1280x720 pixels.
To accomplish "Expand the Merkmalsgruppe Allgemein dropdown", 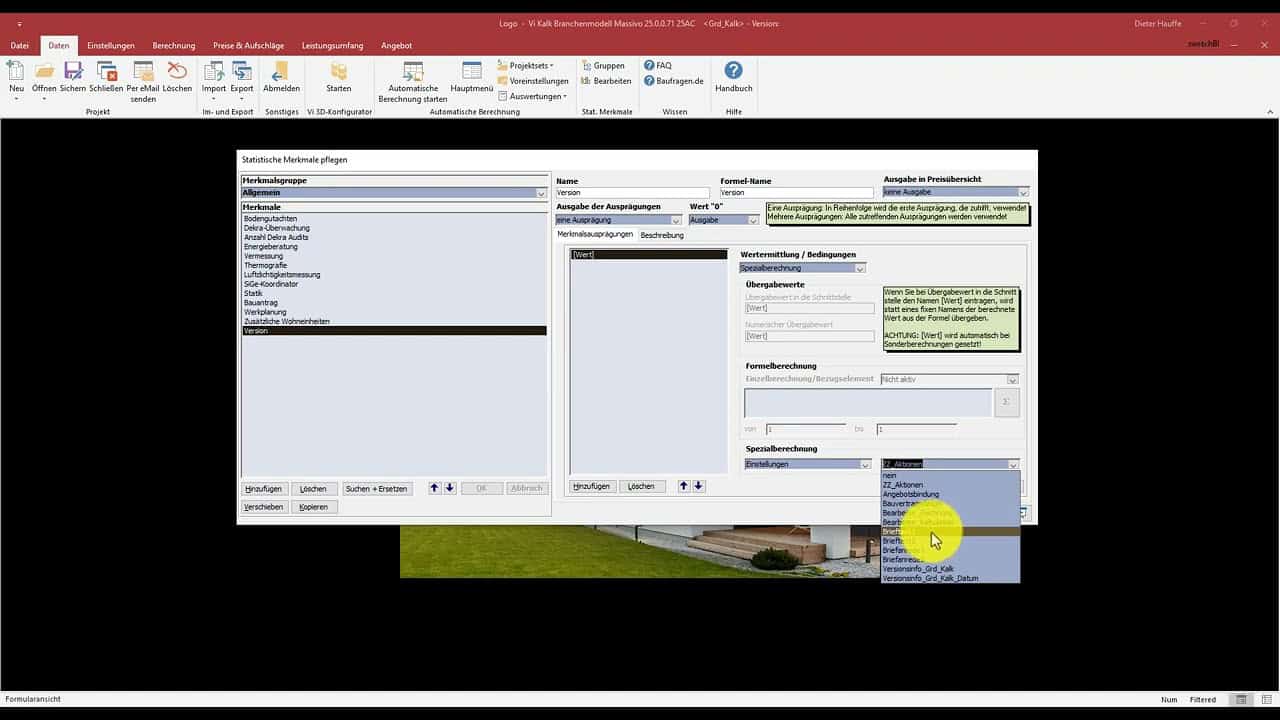I will click(541, 193).
